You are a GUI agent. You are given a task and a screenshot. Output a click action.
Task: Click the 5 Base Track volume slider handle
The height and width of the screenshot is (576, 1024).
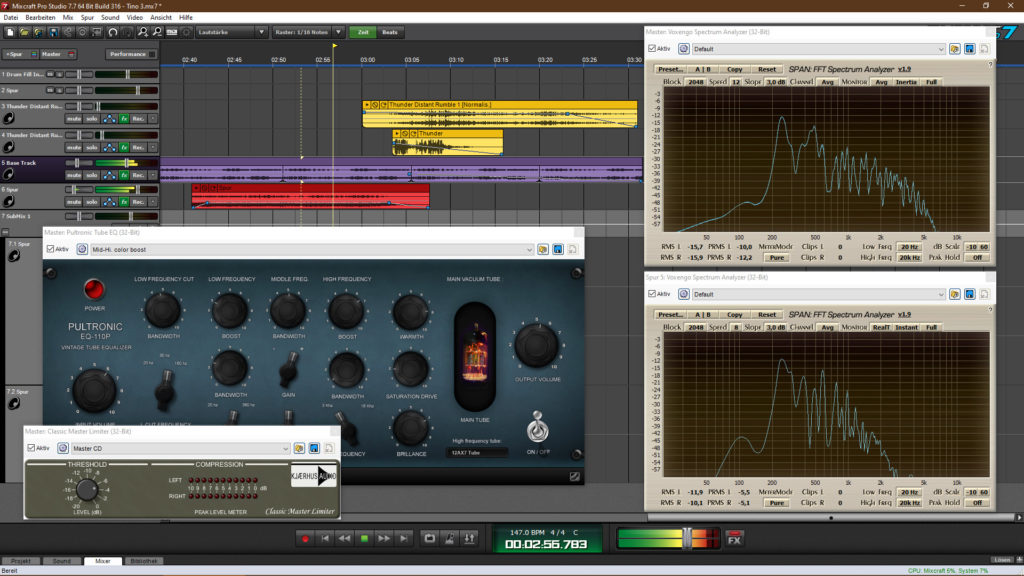(128, 163)
